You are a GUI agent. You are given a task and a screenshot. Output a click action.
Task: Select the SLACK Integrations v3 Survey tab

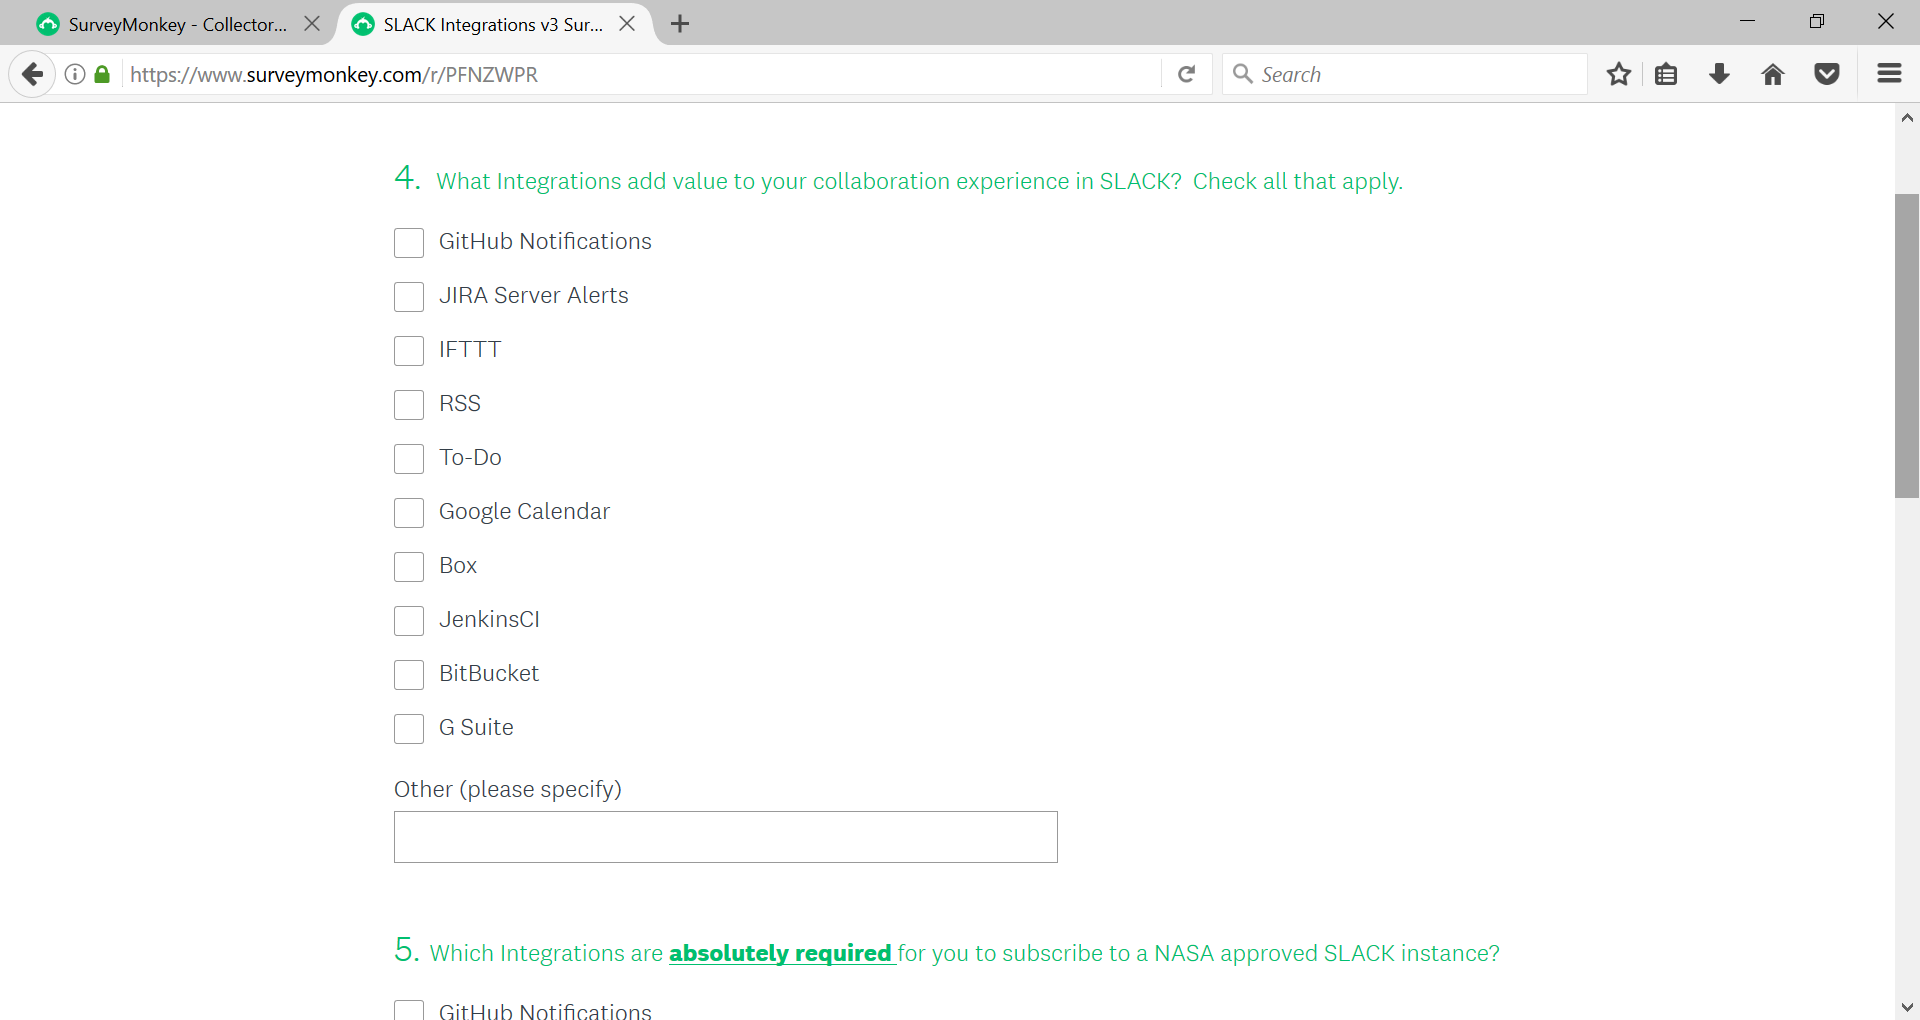492,24
